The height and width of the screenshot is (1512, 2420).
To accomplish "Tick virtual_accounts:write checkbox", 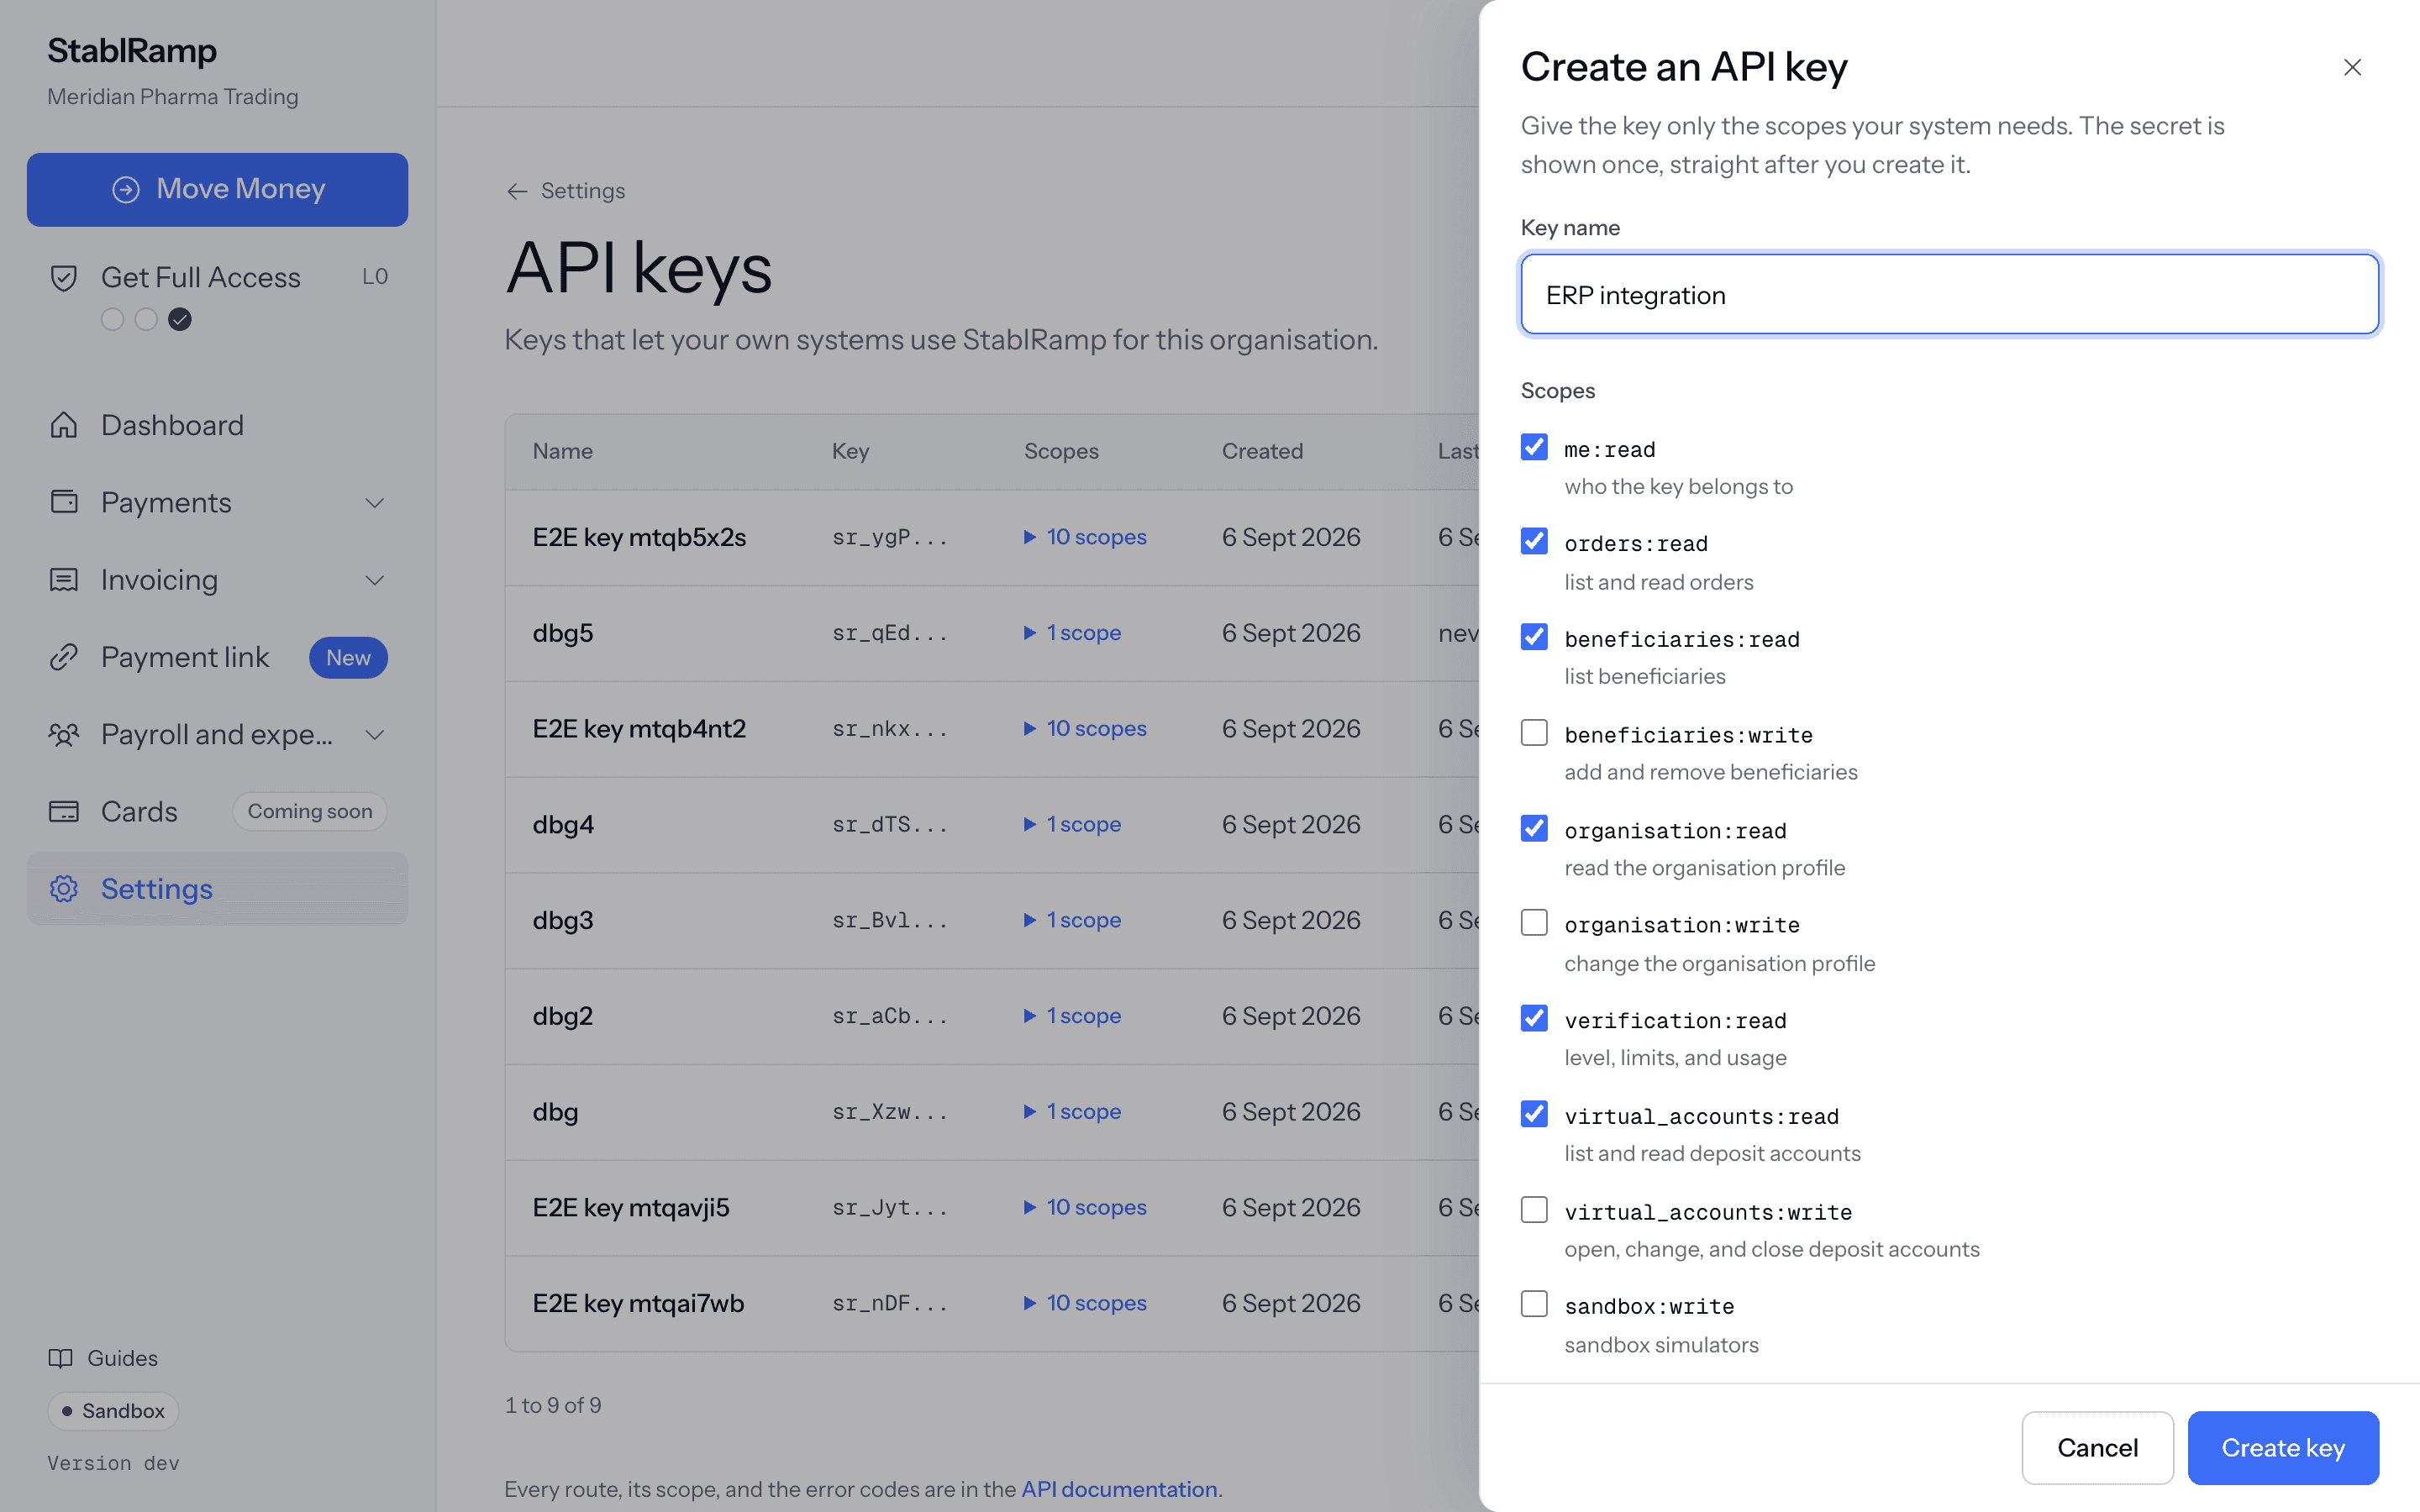I will 1534,1210.
